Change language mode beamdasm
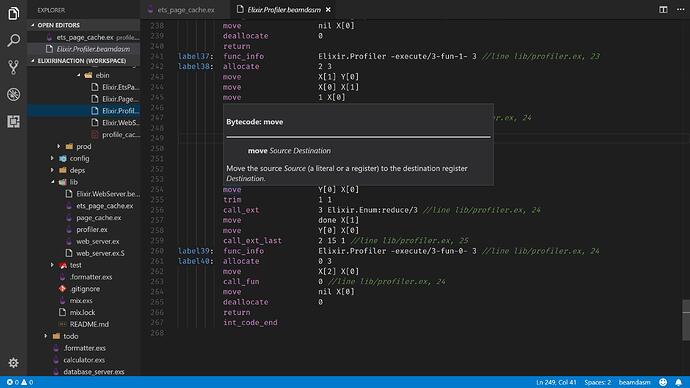This screenshot has width=690, height=388. 634,382
